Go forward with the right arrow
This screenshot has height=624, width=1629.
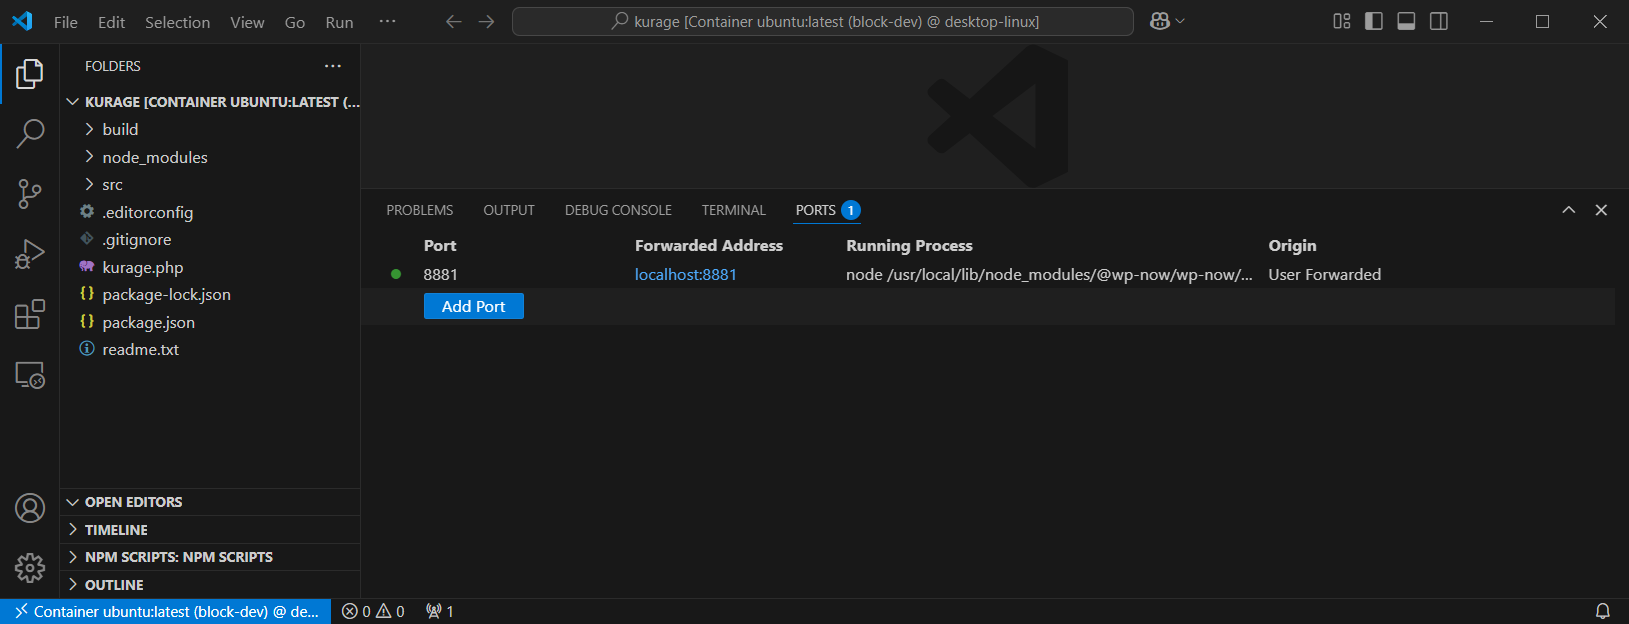click(x=486, y=21)
